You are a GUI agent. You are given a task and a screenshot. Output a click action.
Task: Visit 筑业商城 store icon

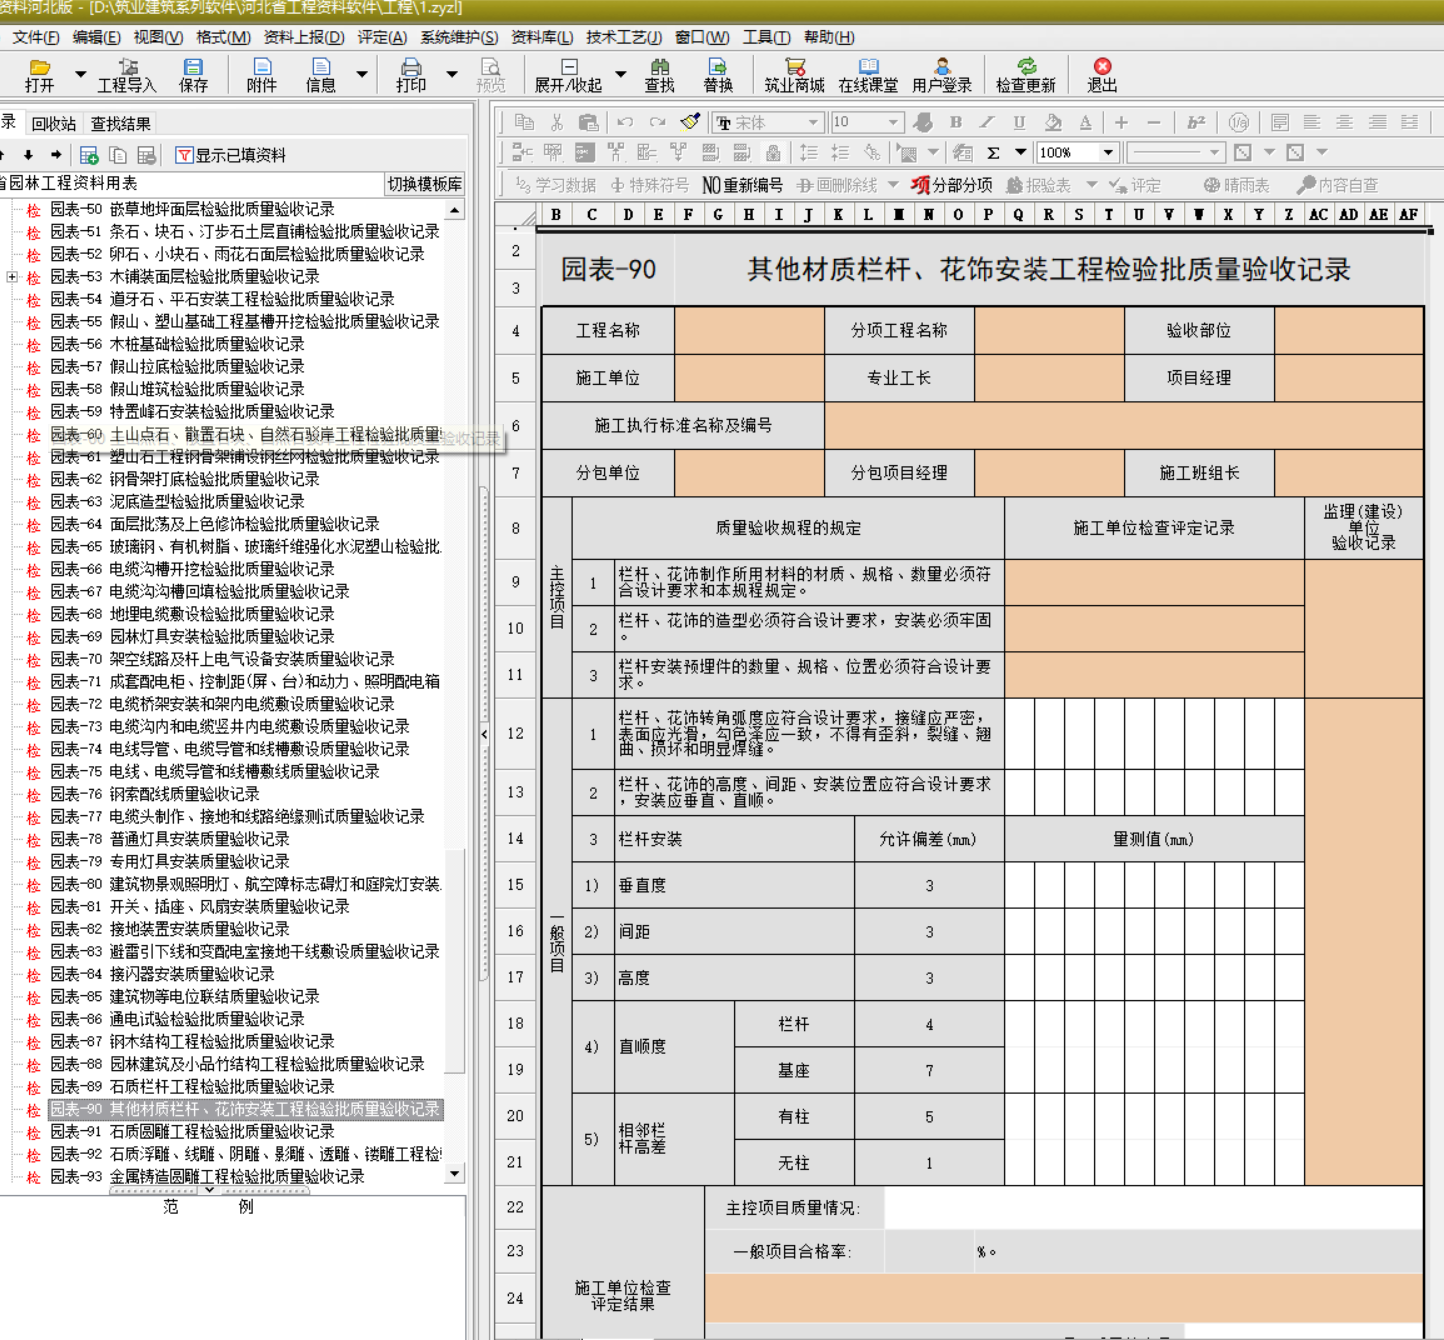pos(795,75)
